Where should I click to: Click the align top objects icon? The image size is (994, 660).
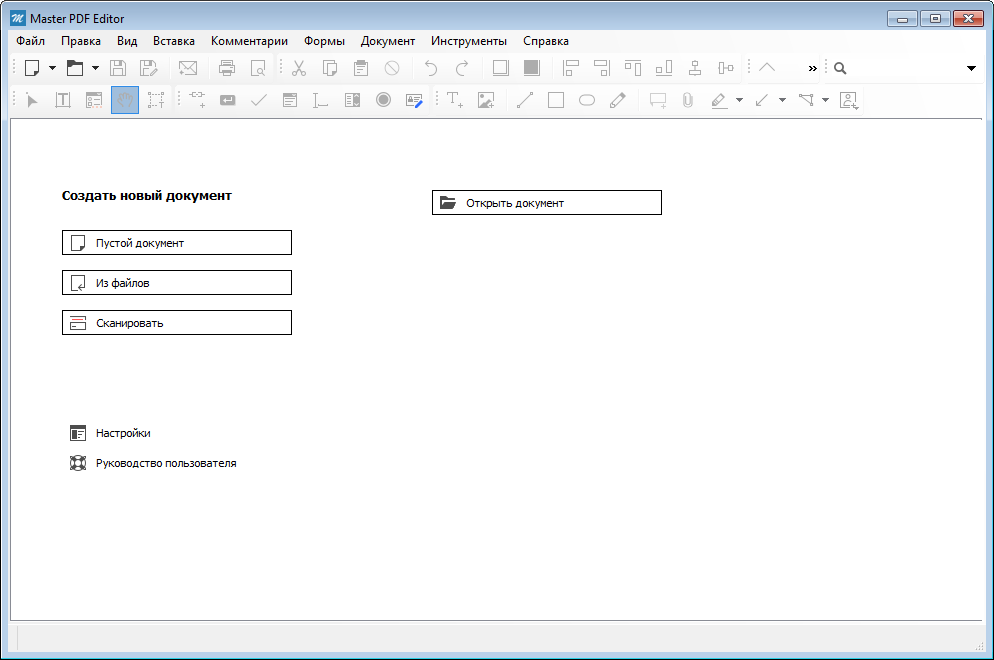click(x=633, y=68)
